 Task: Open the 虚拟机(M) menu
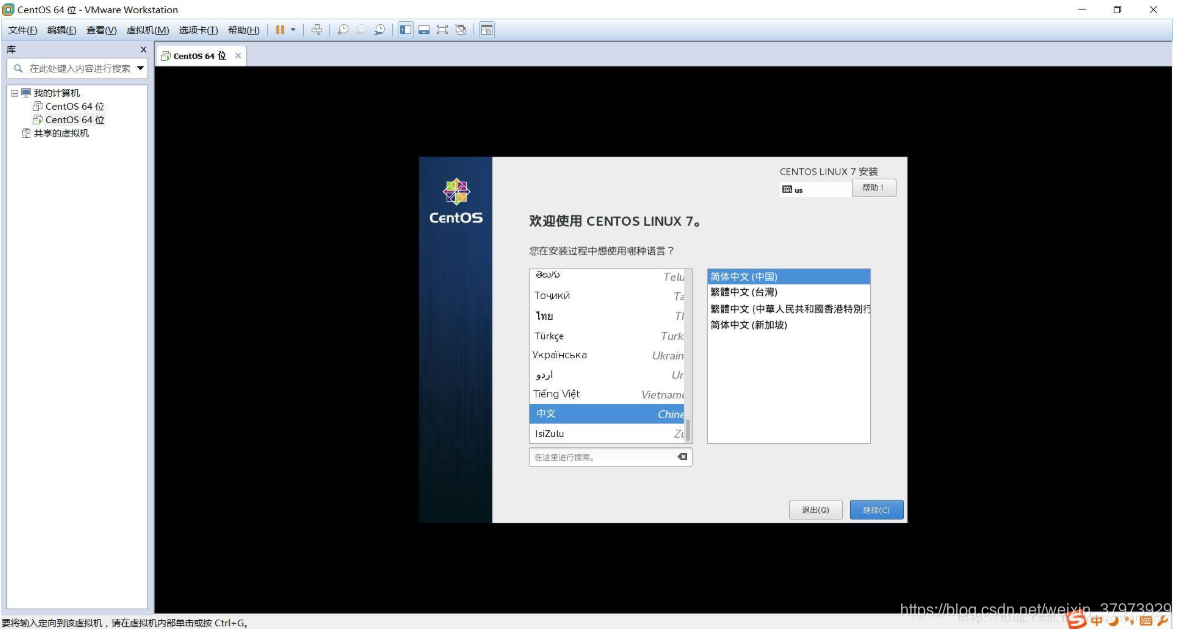(x=148, y=30)
